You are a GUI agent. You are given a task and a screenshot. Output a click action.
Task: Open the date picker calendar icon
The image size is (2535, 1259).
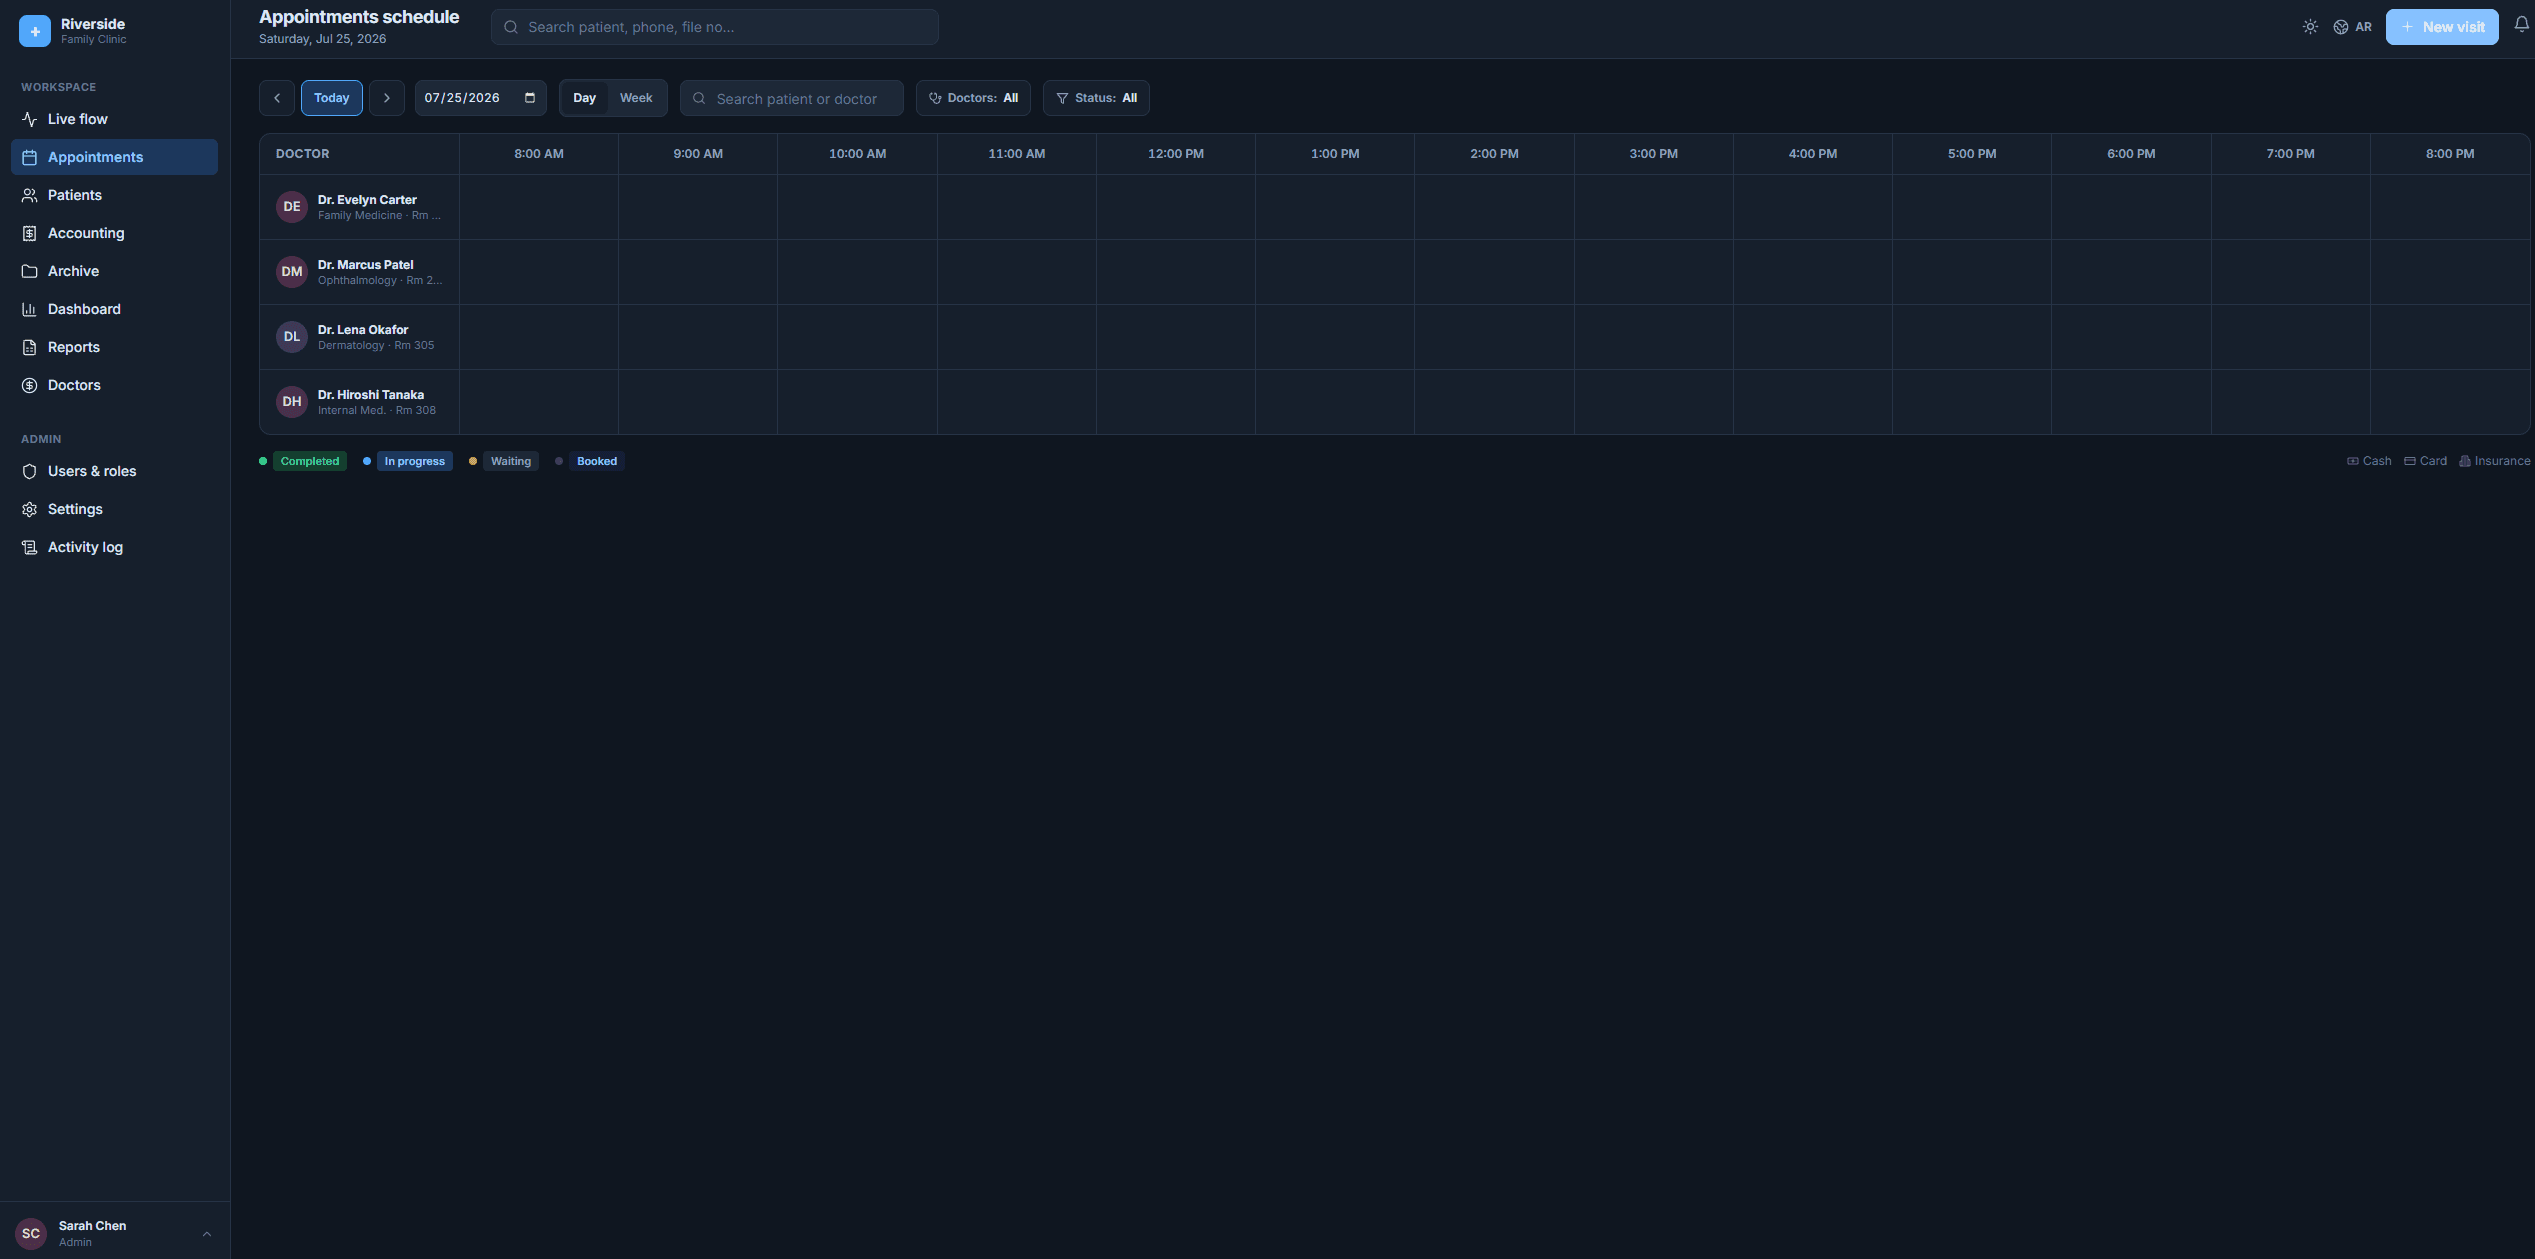(x=530, y=98)
